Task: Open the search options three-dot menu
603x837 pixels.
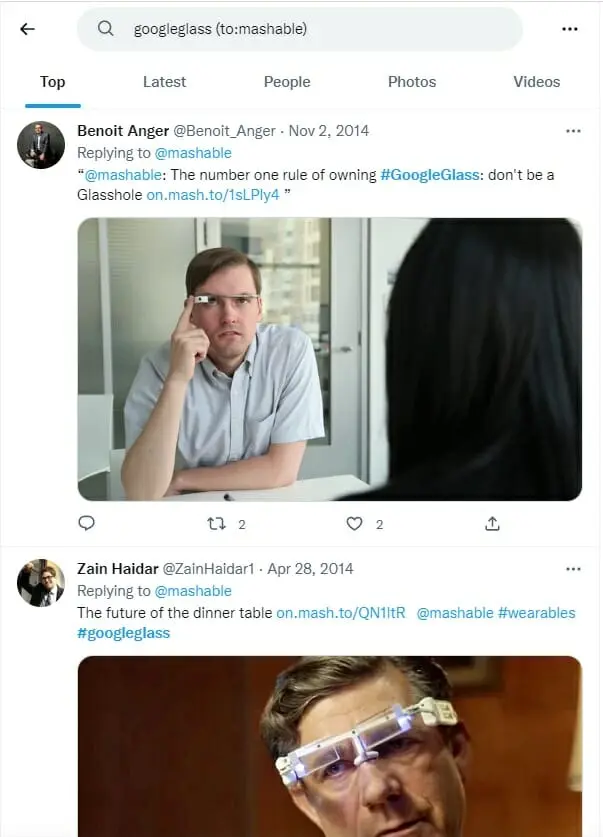Action: (x=570, y=29)
